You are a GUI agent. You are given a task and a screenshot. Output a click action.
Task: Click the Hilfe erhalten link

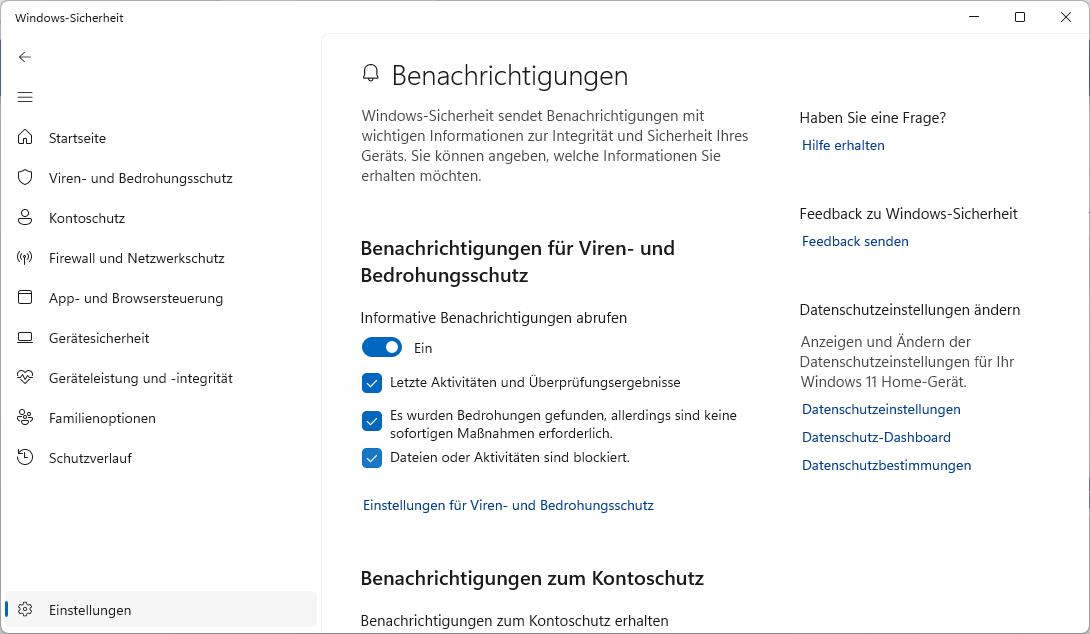pyautogui.click(x=843, y=145)
